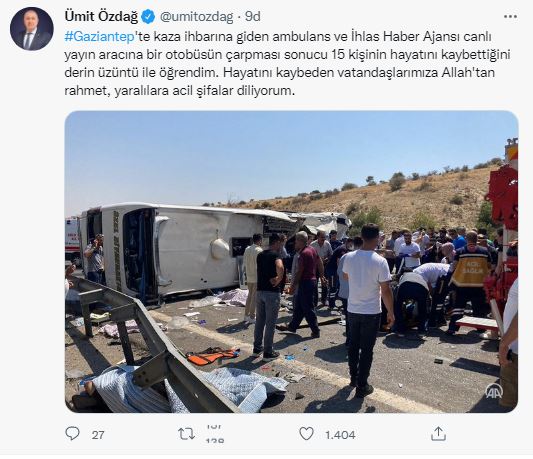This screenshot has height=459, width=533.
Task: Click the blue verified badge
Action: 148,17
